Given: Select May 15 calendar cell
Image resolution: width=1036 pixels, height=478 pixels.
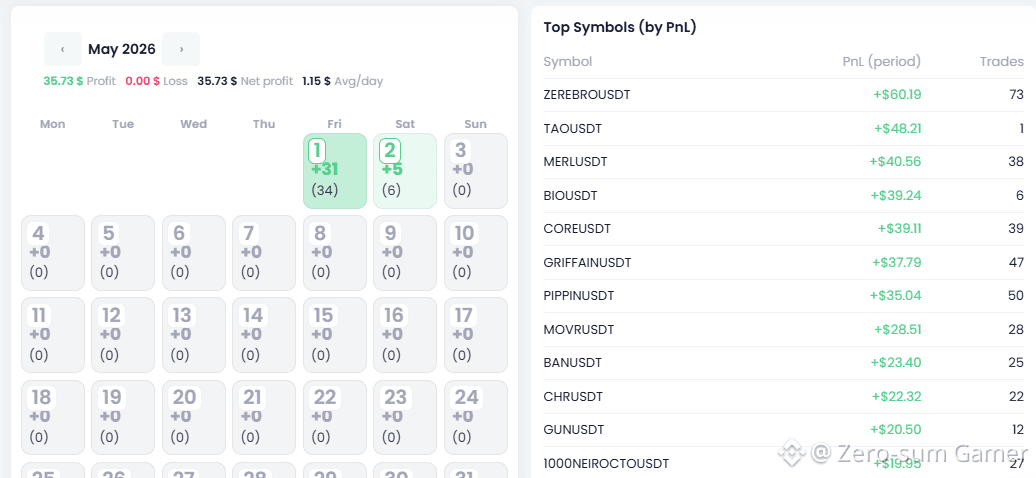Looking at the screenshot, I should click(335, 335).
